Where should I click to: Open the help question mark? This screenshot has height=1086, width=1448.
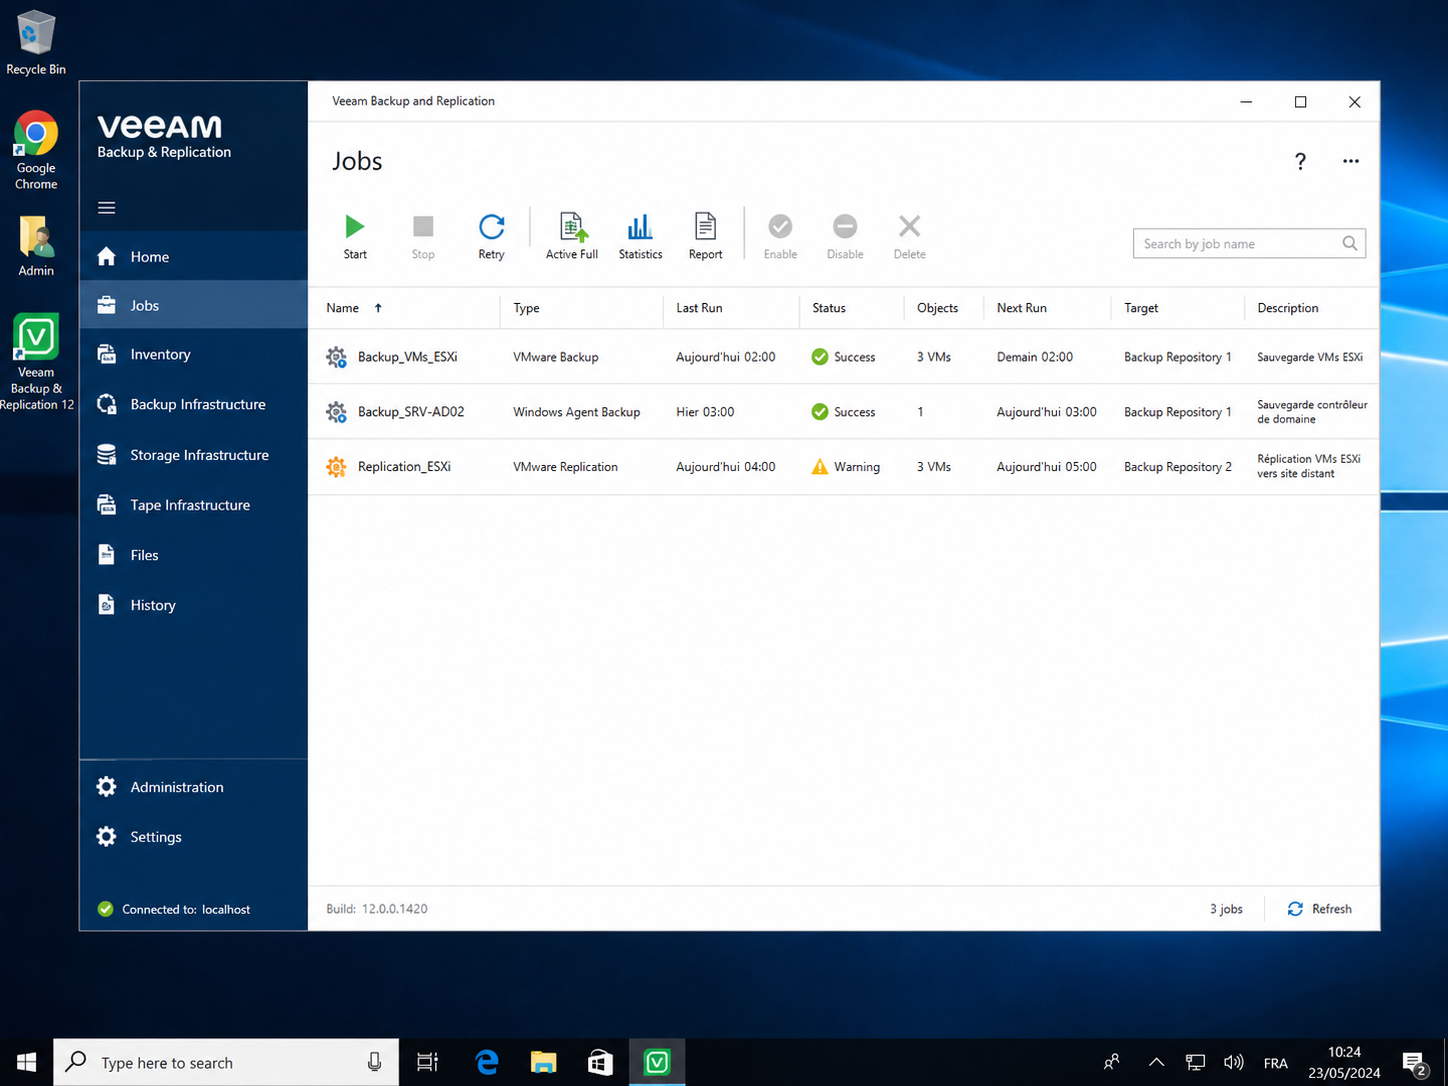pyautogui.click(x=1300, y=161)
